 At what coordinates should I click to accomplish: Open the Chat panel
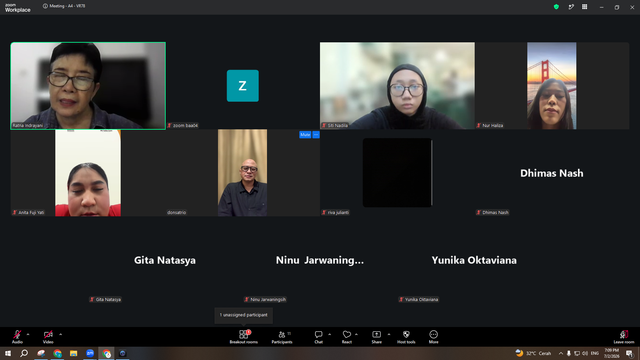318,337
